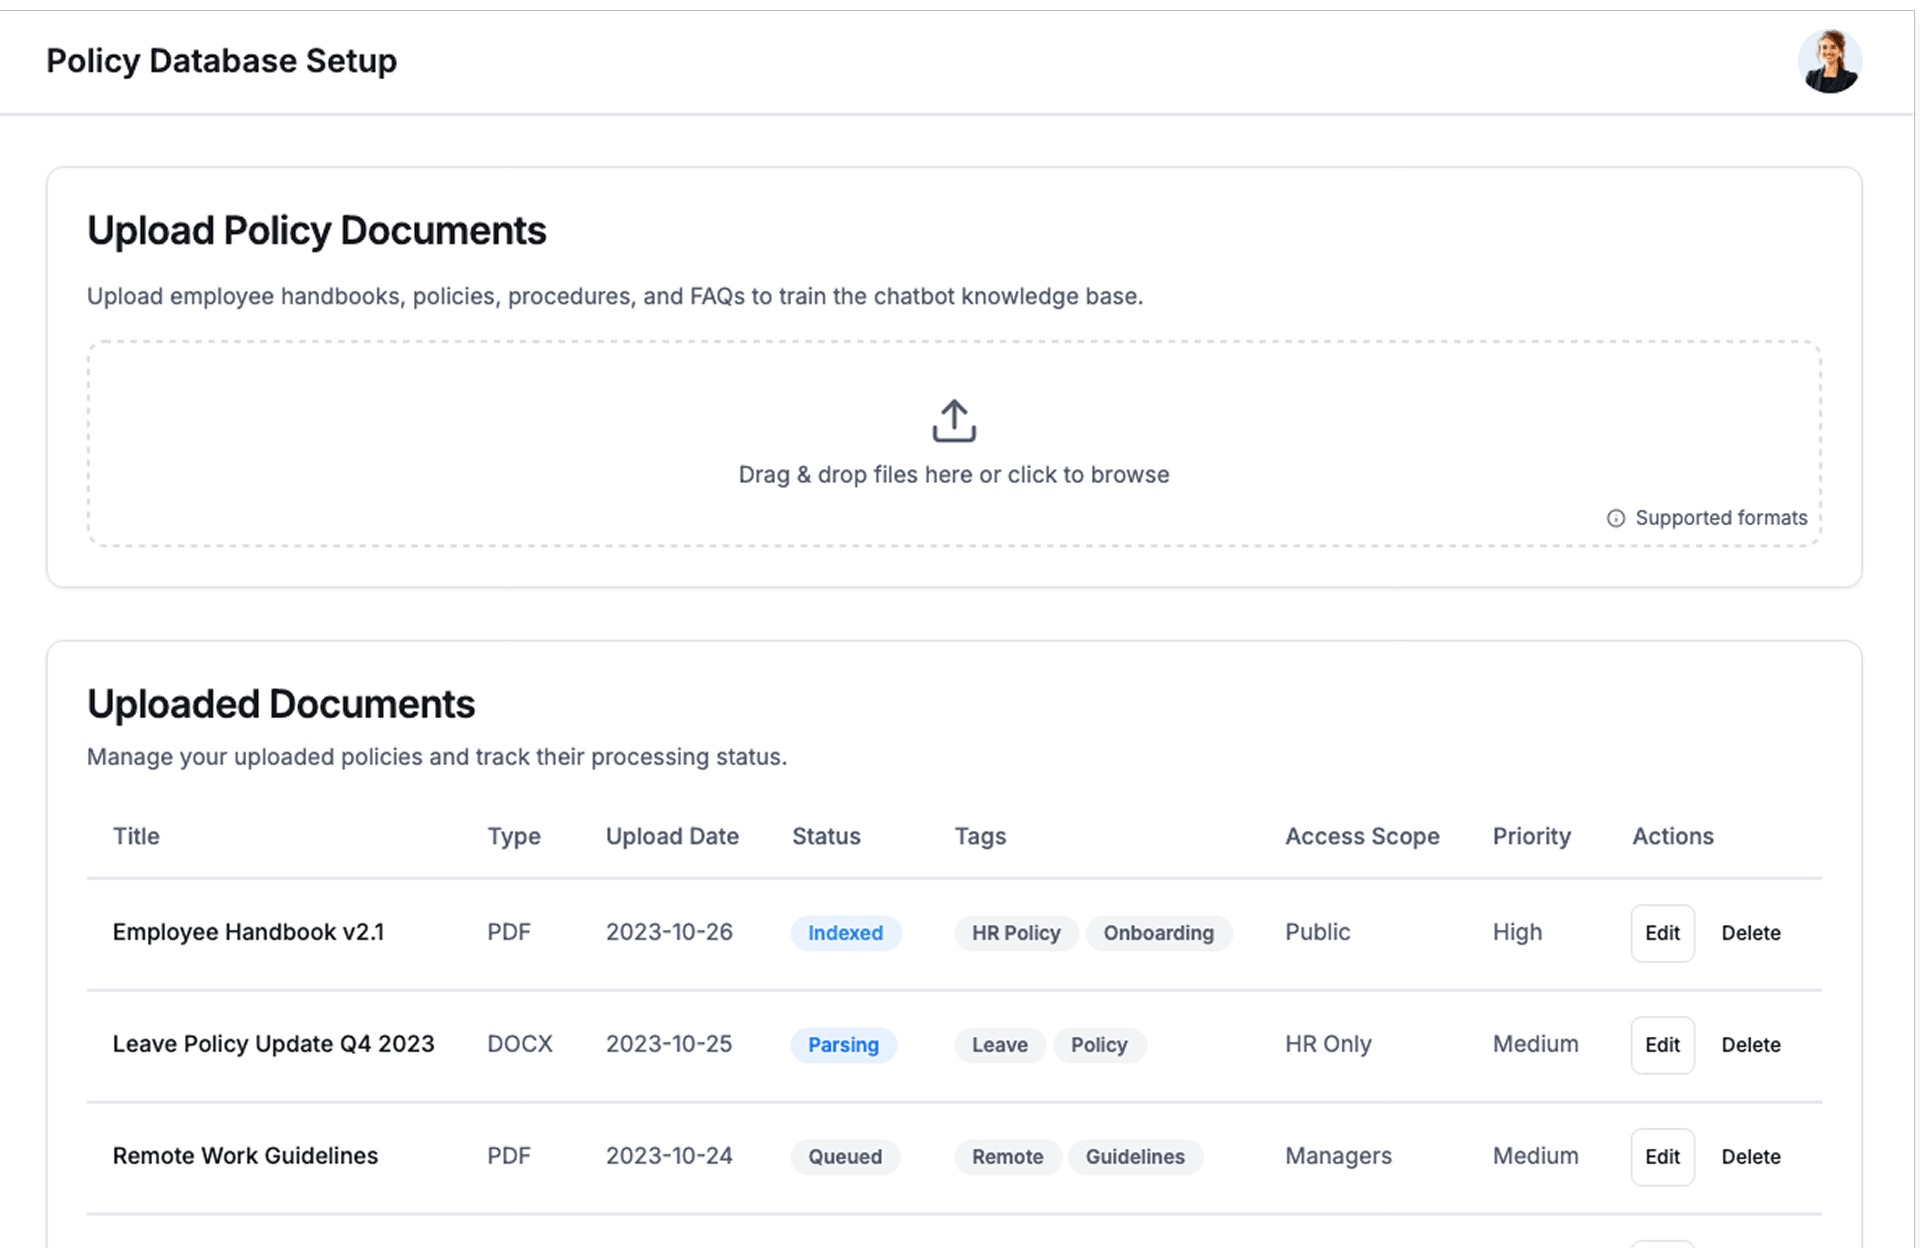1920x1248 pixels.
Task: Click the Queued status badge
Action: (845, 1157)
